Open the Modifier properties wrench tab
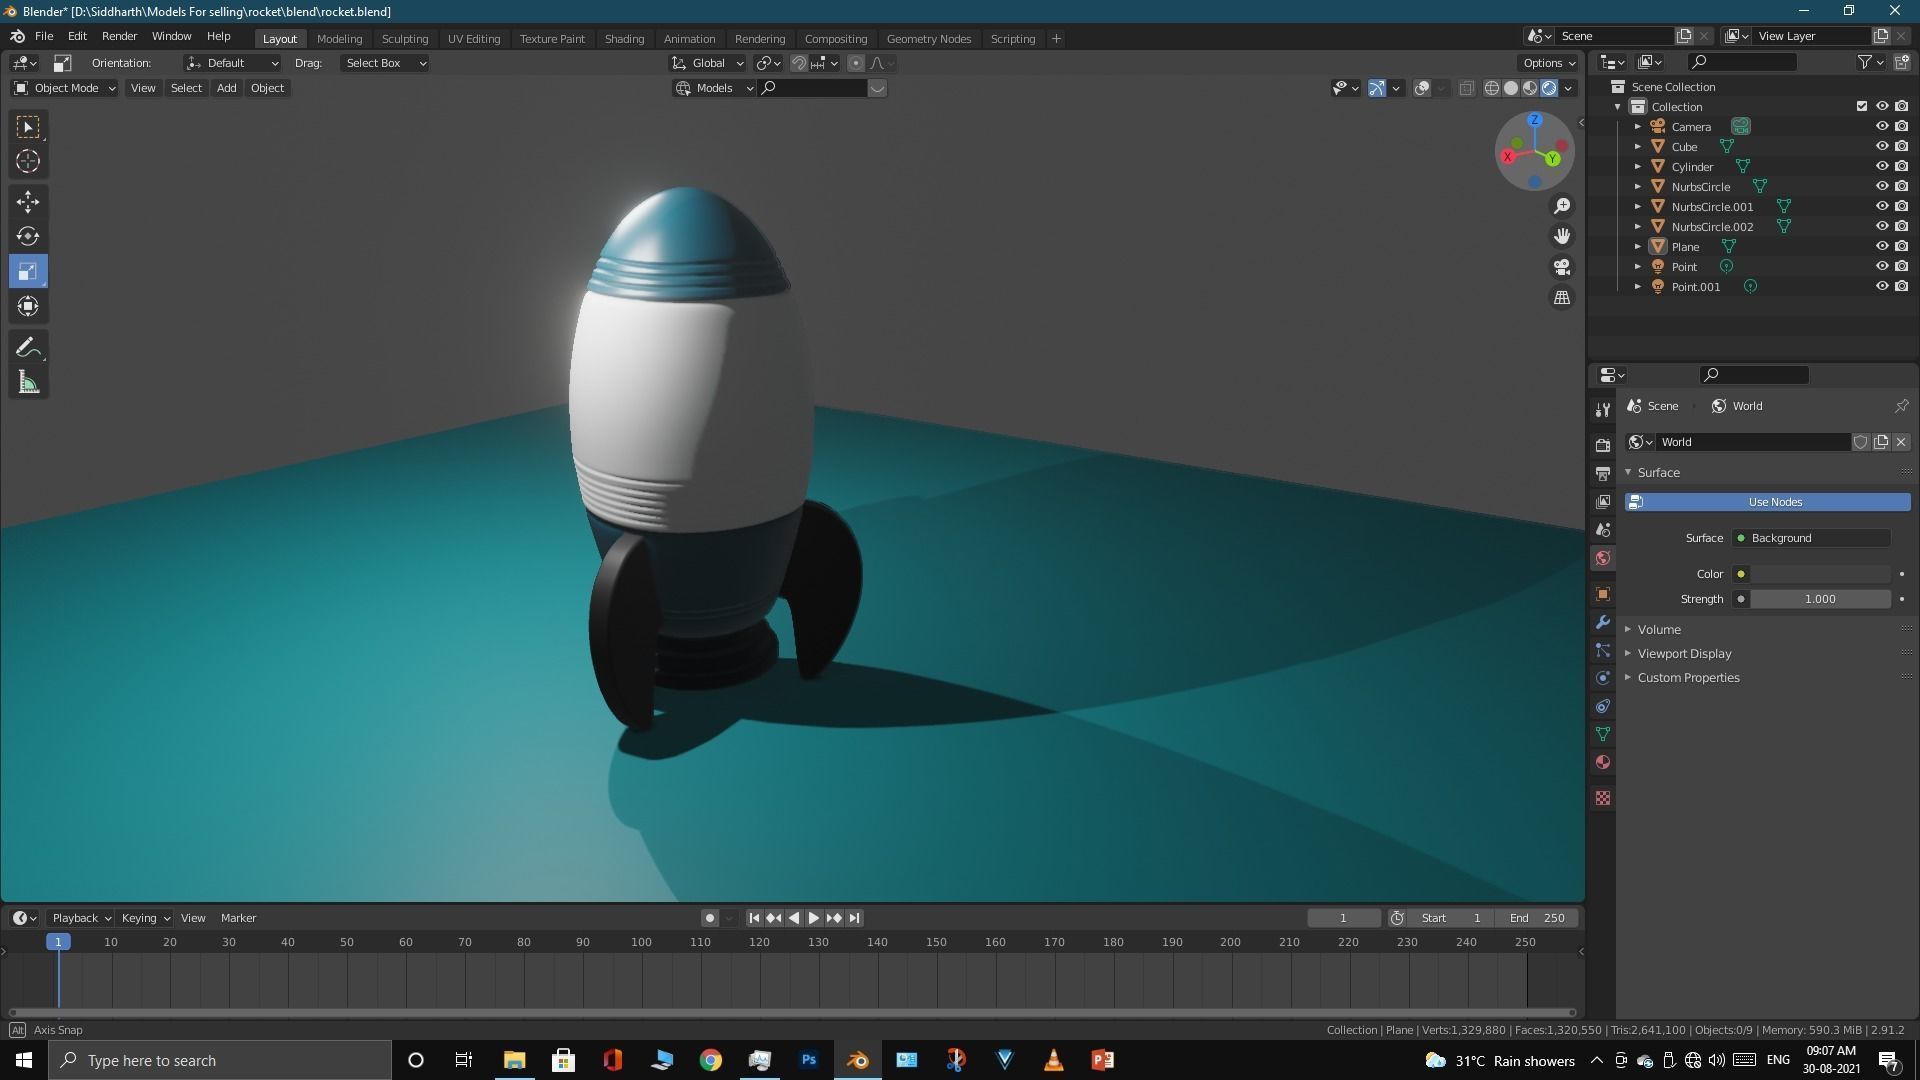1920x1080 pixels. (1603, 622)
